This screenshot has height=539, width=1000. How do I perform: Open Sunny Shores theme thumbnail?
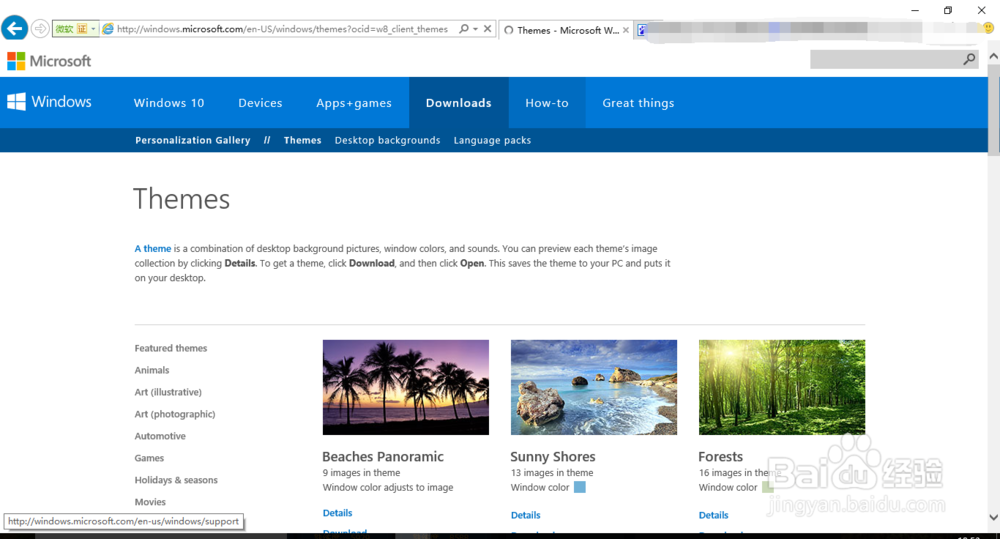coord(594,387)
